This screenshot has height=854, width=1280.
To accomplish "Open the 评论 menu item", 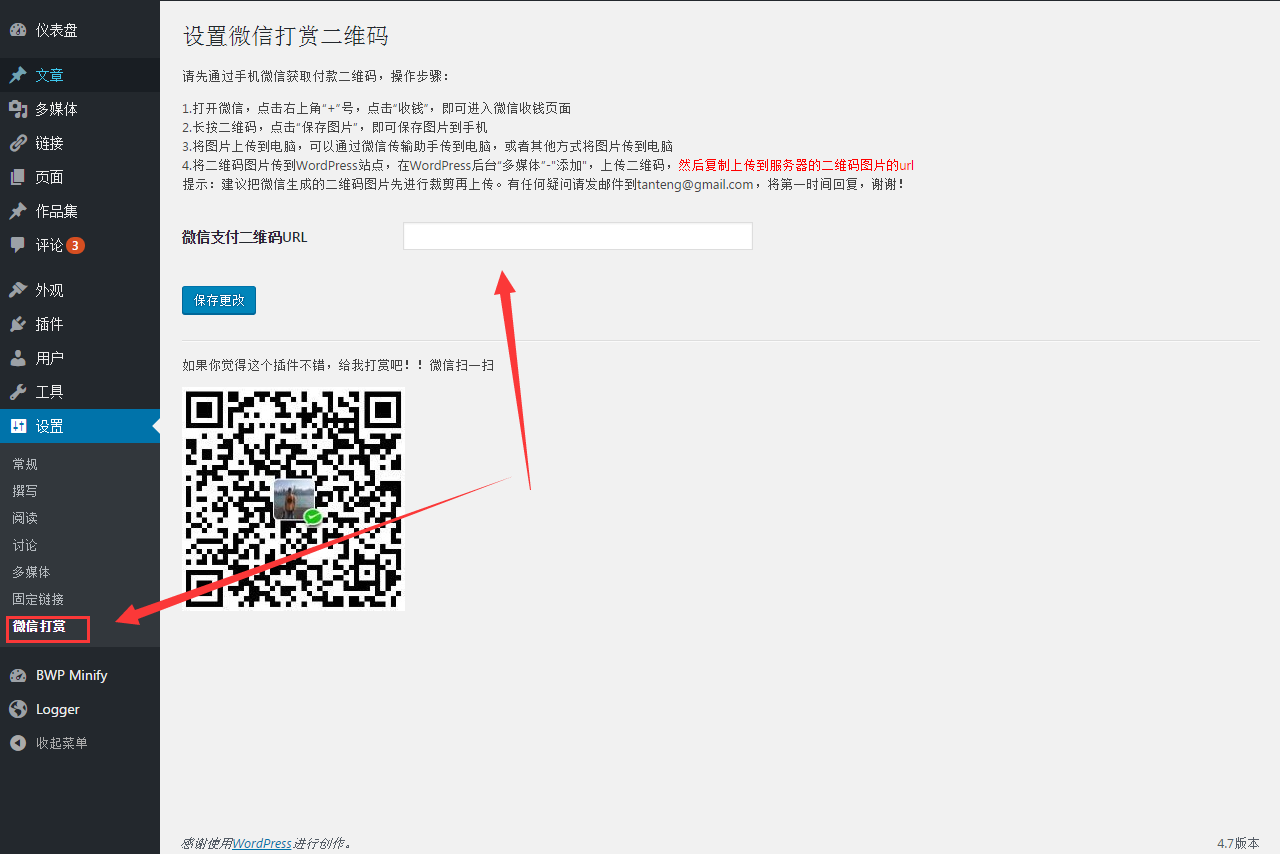I will click(80, 245).
